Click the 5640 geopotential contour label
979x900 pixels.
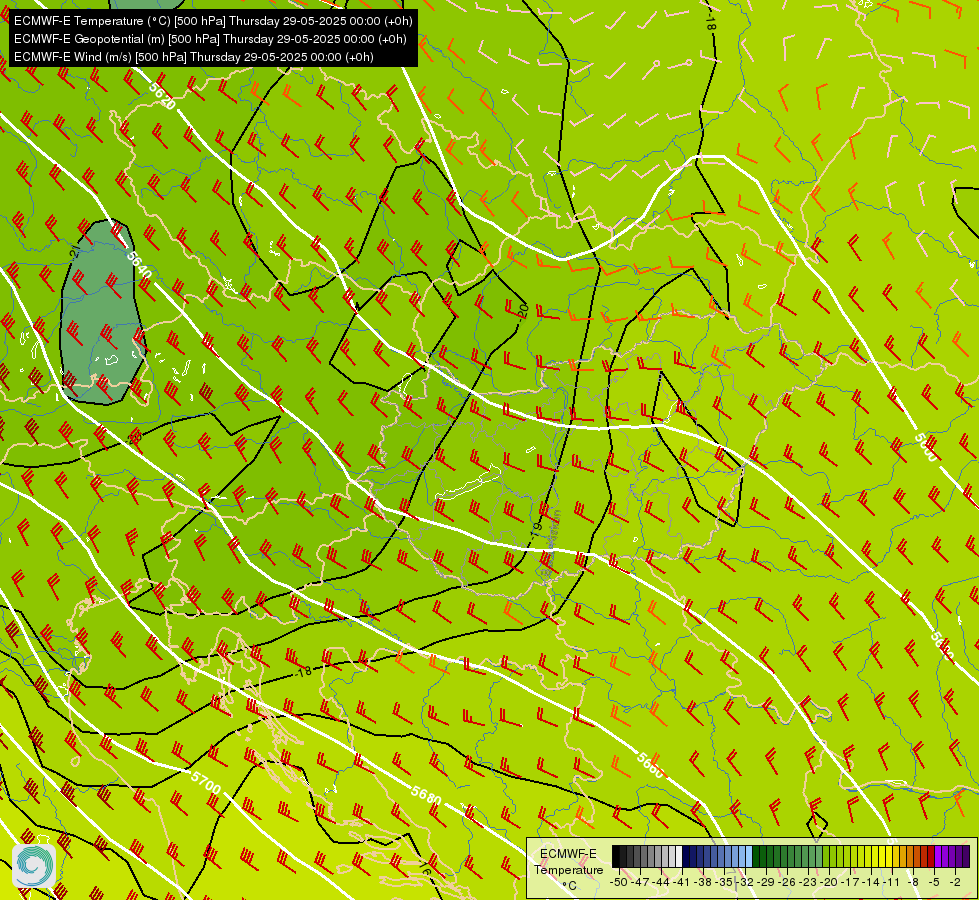(x=139, y=265)
